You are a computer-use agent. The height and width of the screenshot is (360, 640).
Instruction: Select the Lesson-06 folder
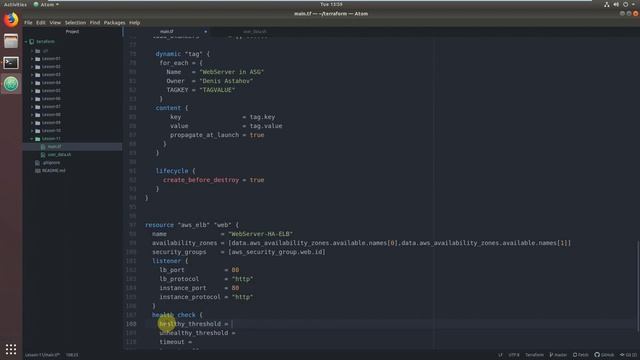point(51,99)
